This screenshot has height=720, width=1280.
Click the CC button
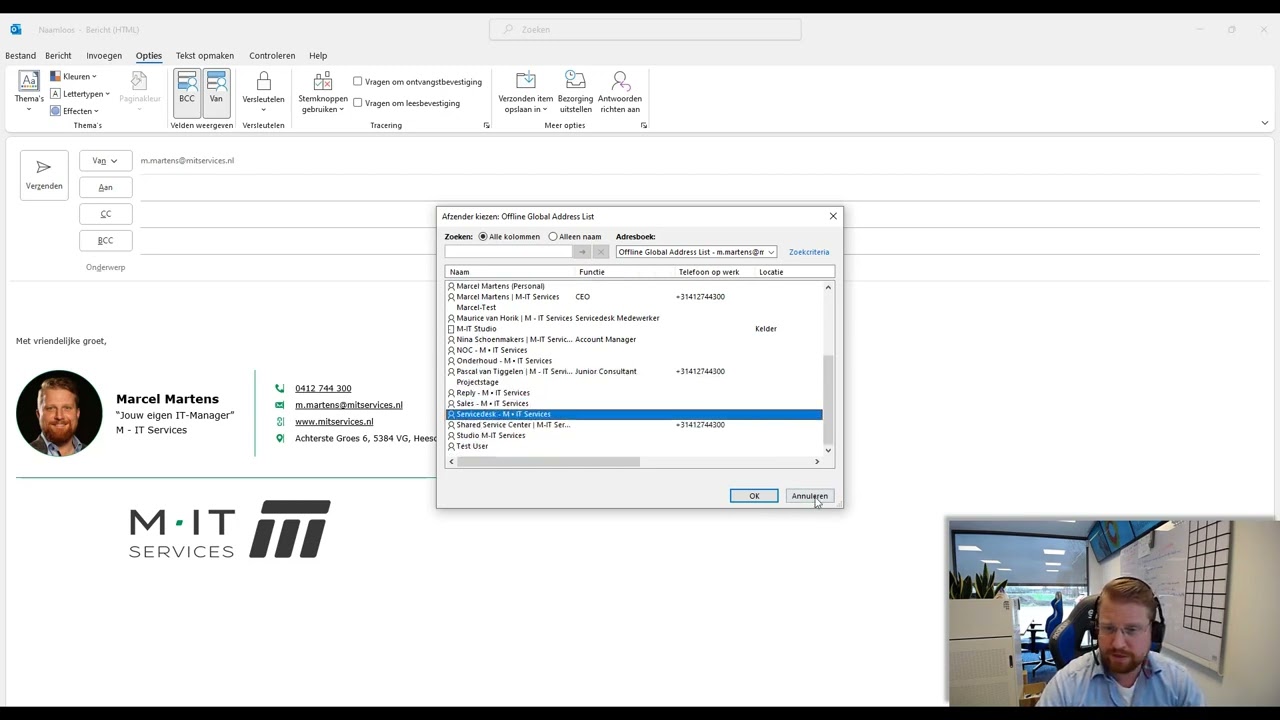click(105, 214)
